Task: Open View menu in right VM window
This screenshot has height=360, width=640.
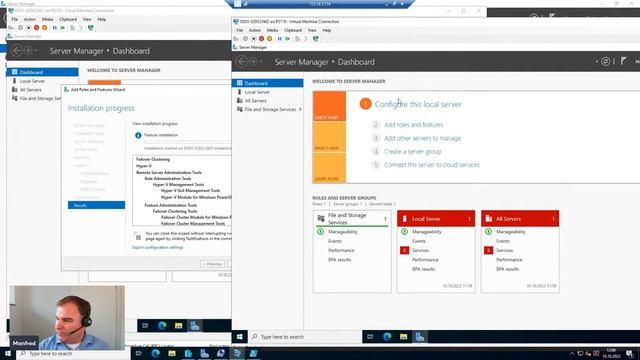Action: tap(312, 30)
